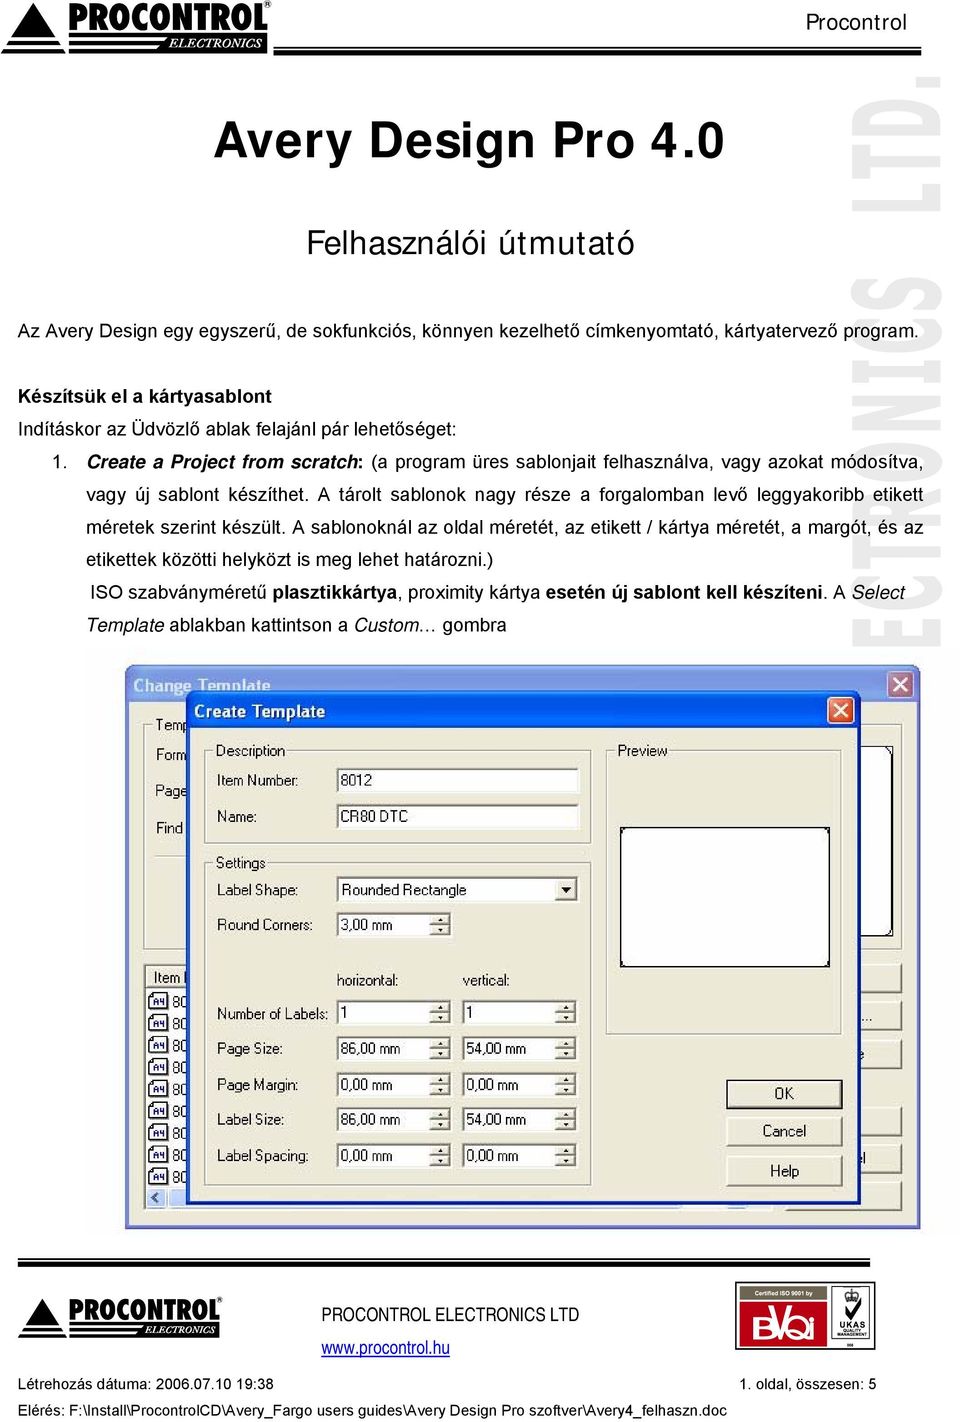The width and height of the screenshot is (960, 1422).
Task: Adjust horizontal Number of Labels stepper
Action: coord(440,1013)
